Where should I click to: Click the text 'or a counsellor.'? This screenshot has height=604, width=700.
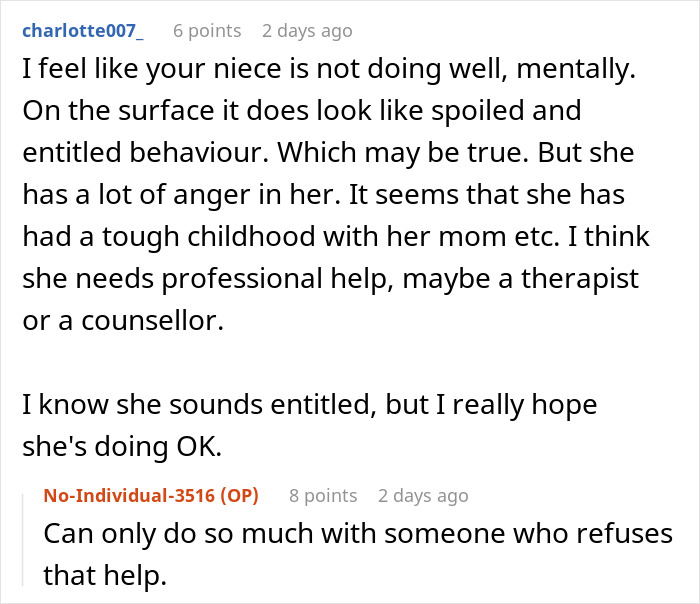tap(123, 321)
